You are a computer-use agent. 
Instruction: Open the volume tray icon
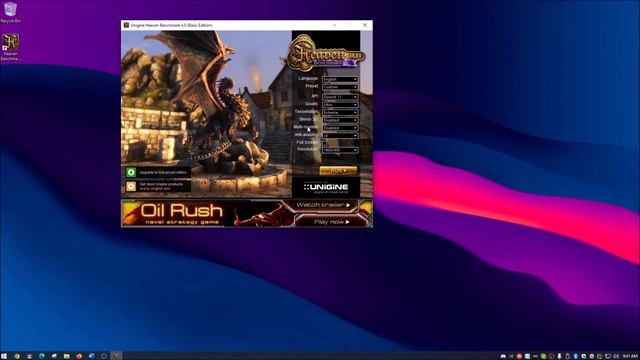tap(616, 356)
